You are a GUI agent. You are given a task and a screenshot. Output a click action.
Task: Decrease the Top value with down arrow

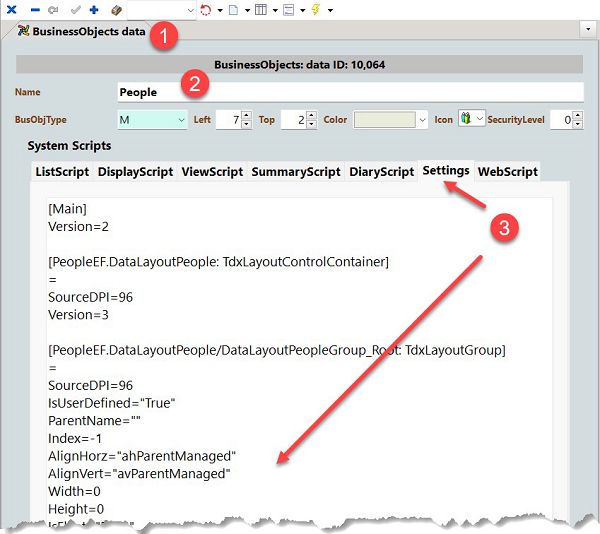pos(312,124)
